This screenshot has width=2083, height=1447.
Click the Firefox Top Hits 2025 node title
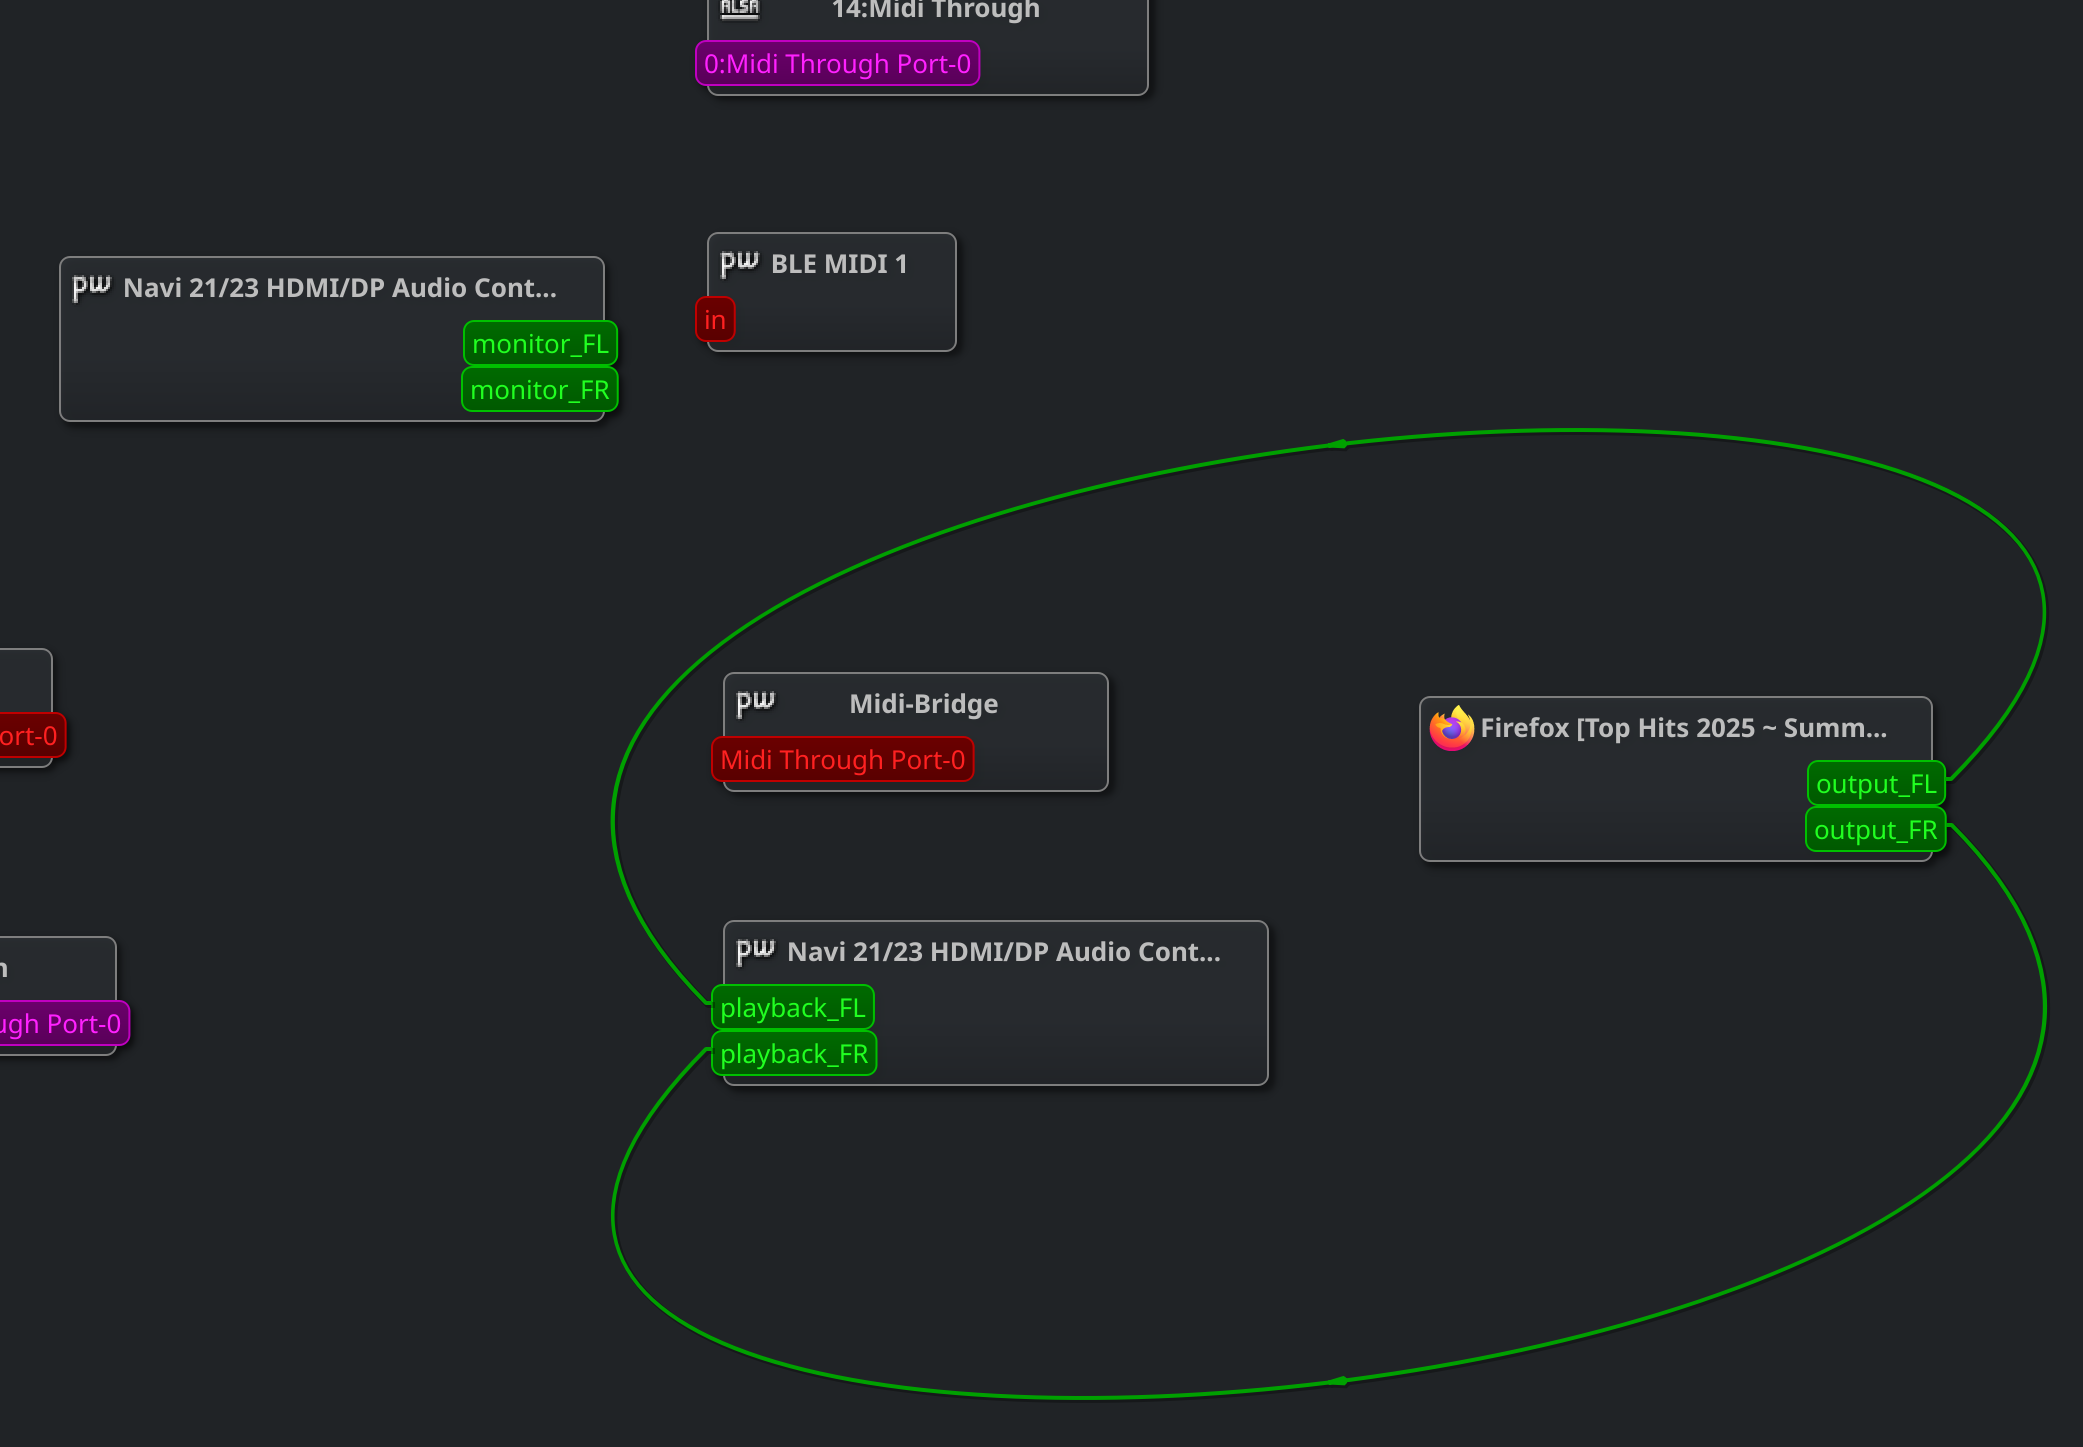[x=1683, y=728]
